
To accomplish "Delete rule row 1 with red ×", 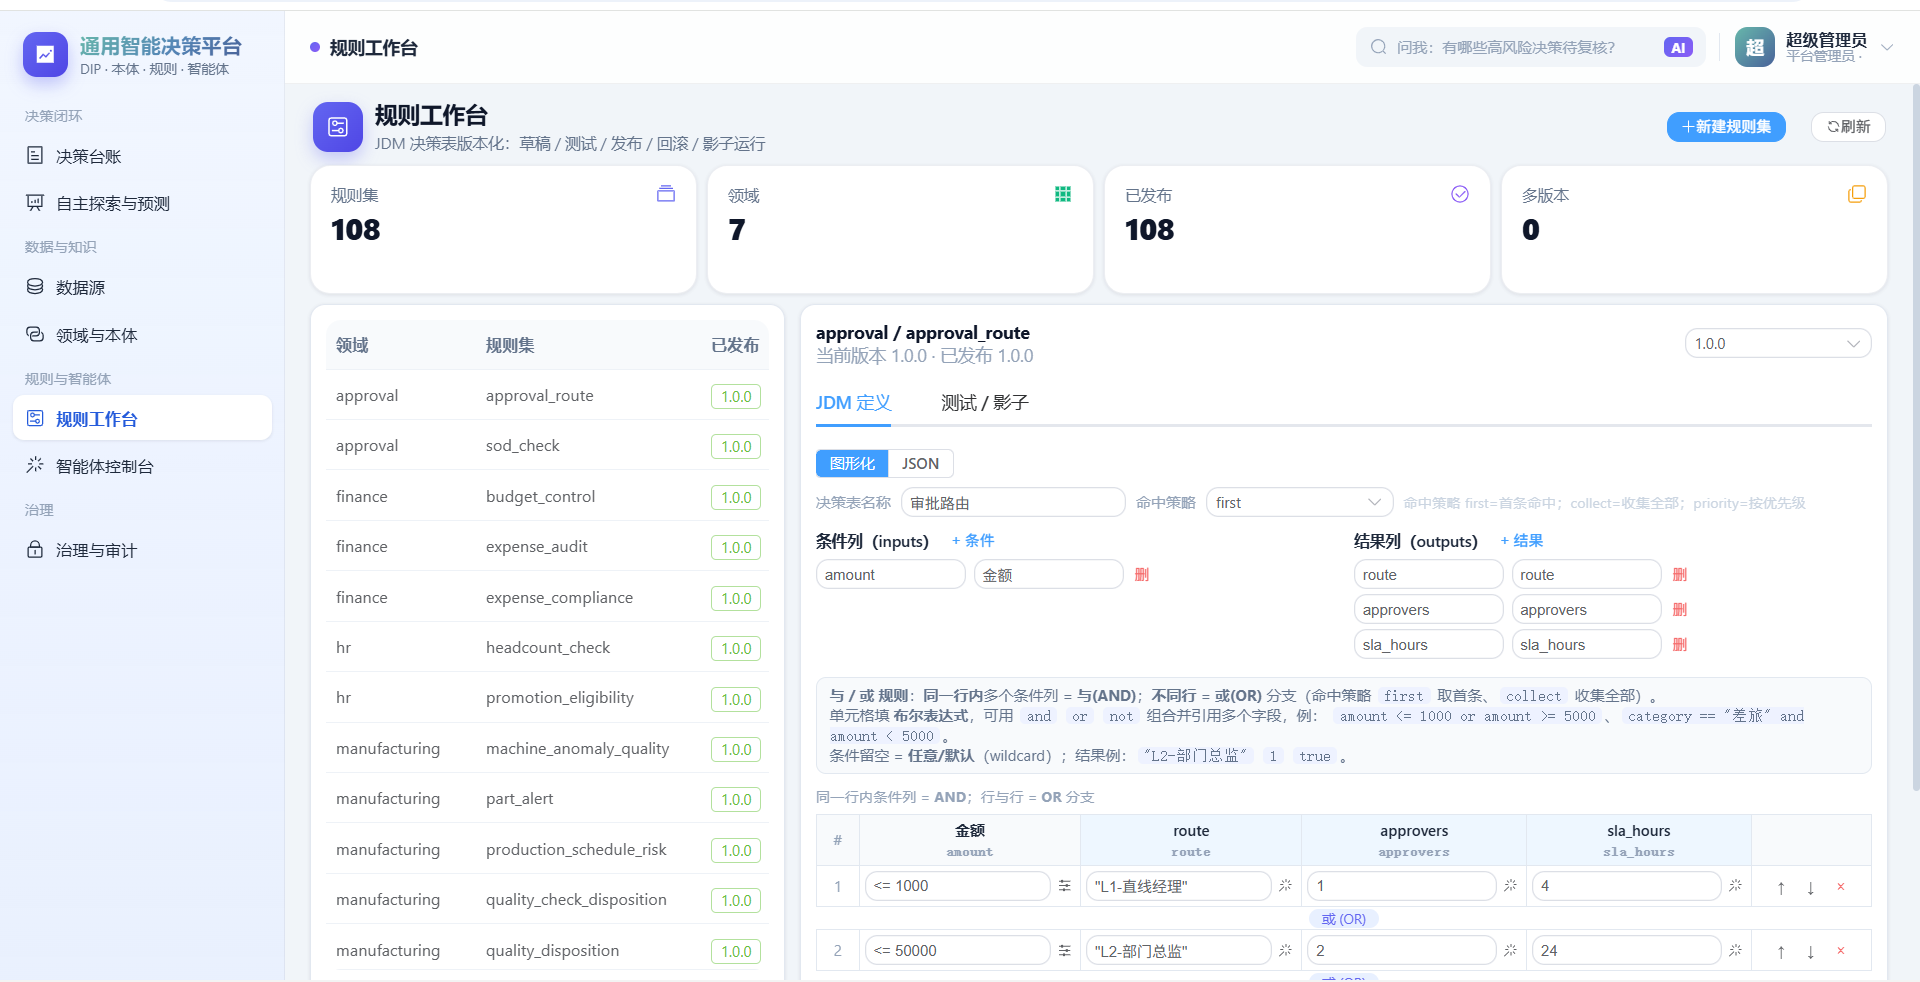I will coord(1841,887).
